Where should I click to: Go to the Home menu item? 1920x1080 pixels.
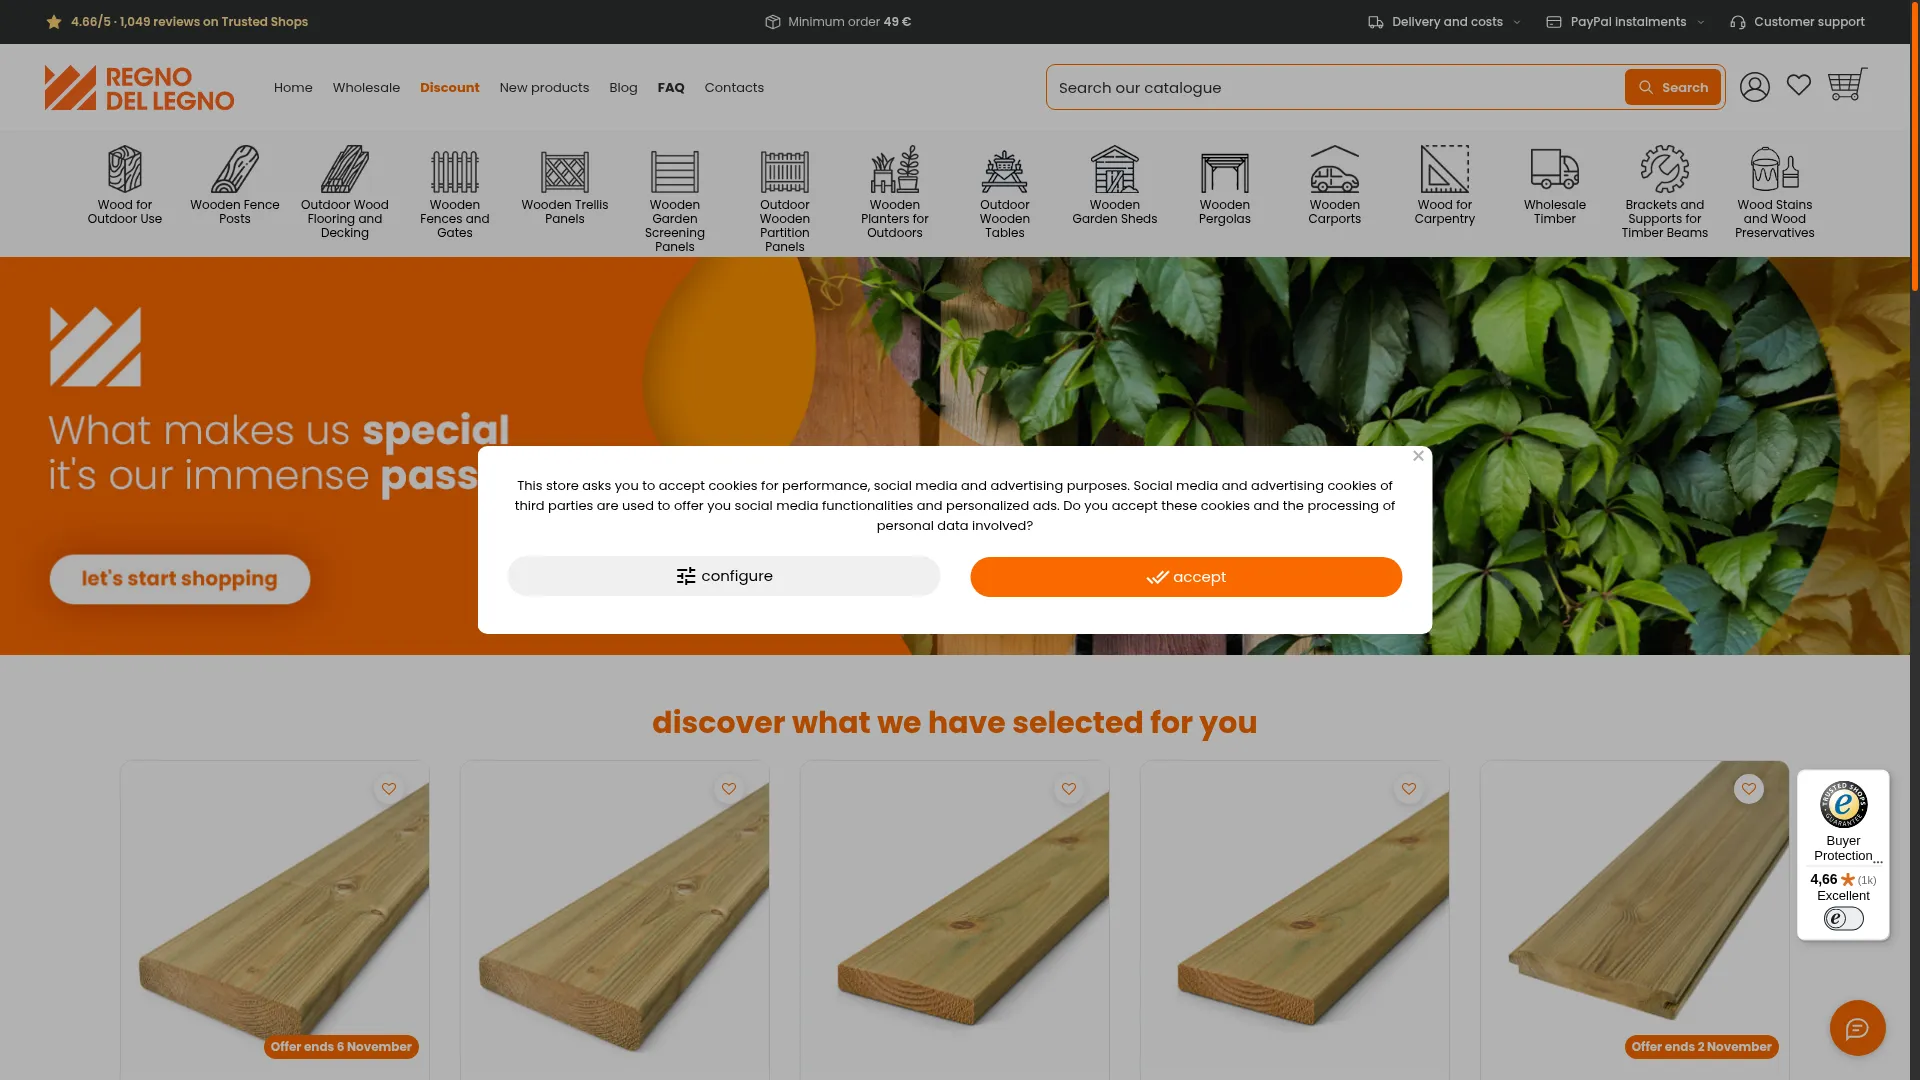293,88
